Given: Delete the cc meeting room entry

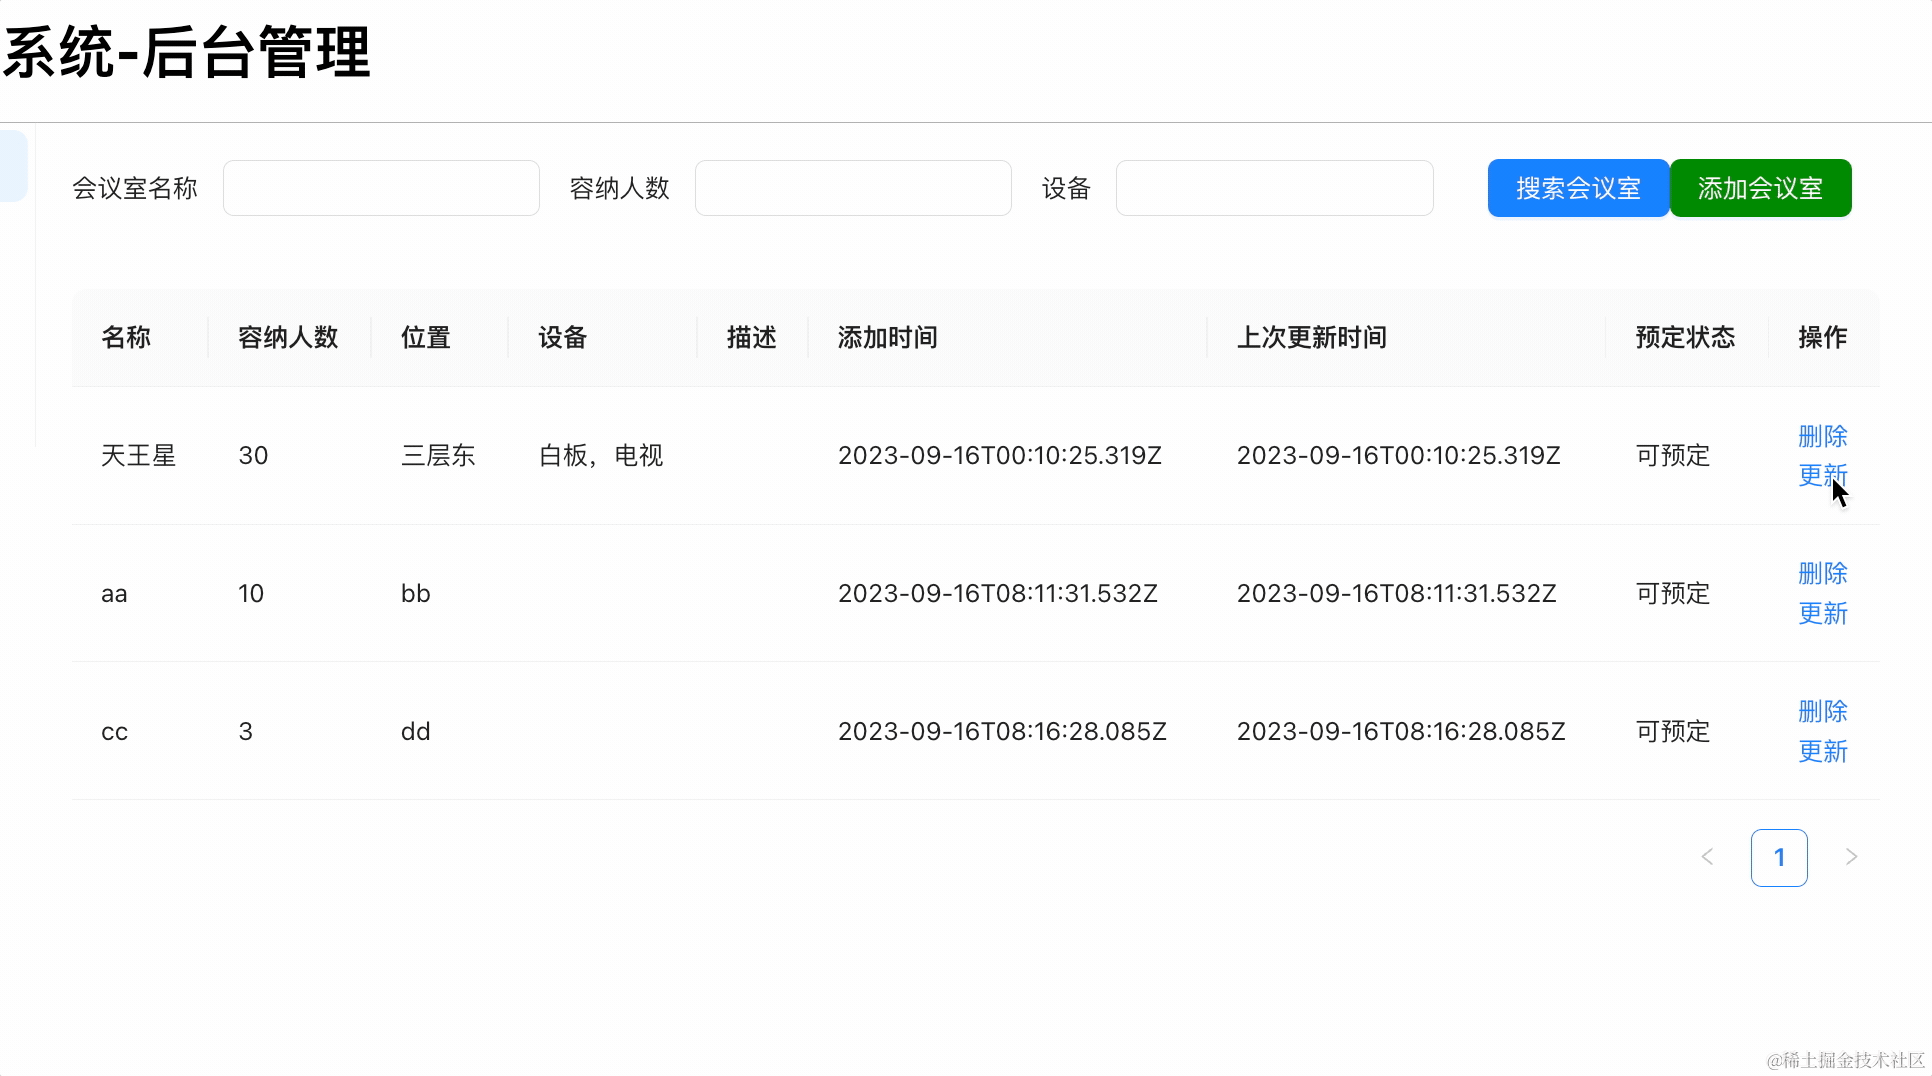Looking at the screenshot, I should click(x=1822, y=711).
